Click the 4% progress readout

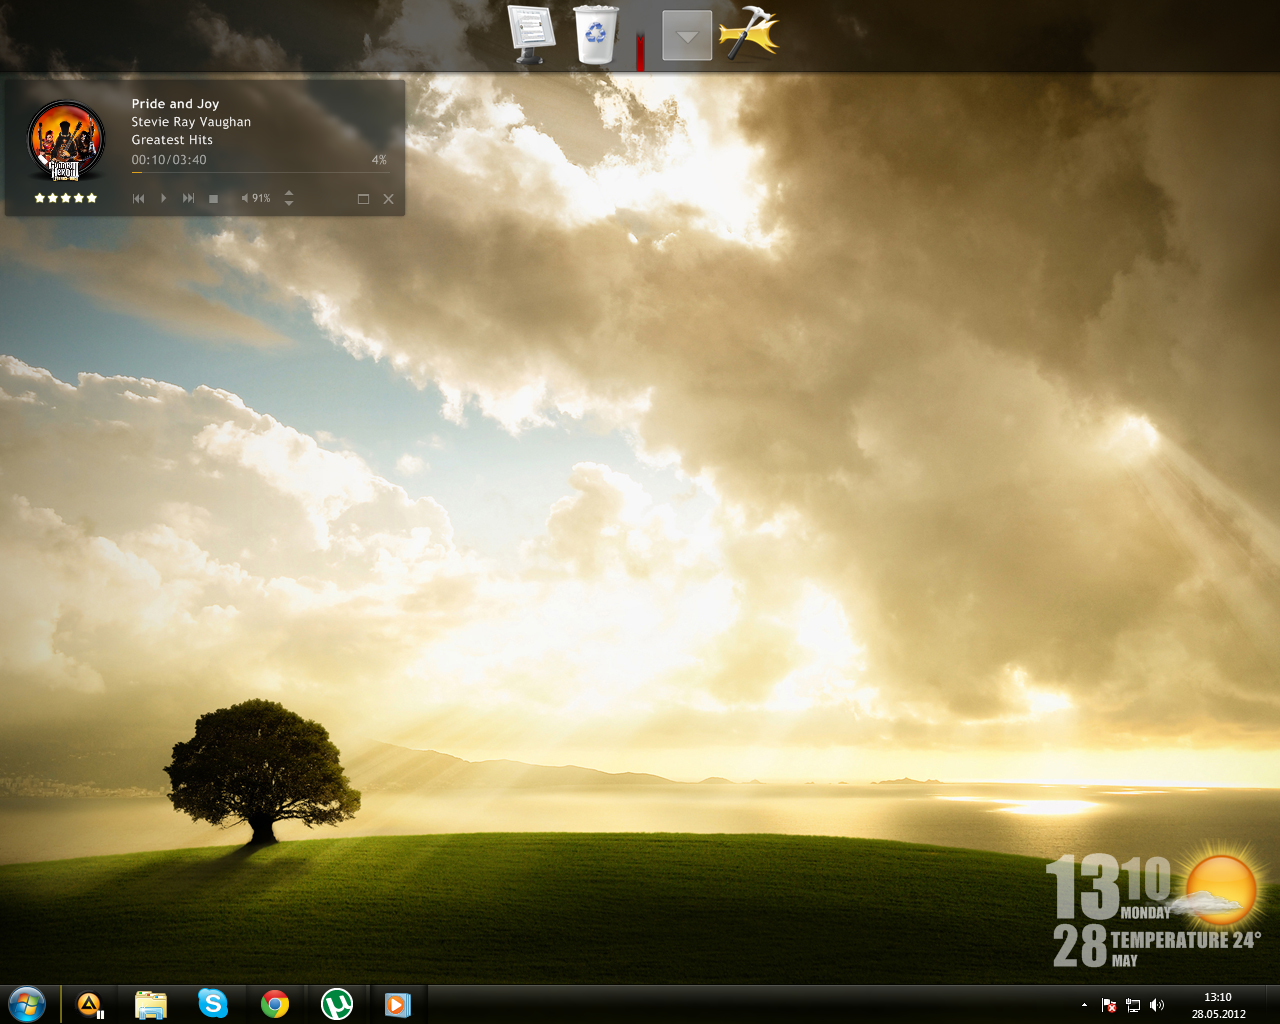tap(379, 160)
